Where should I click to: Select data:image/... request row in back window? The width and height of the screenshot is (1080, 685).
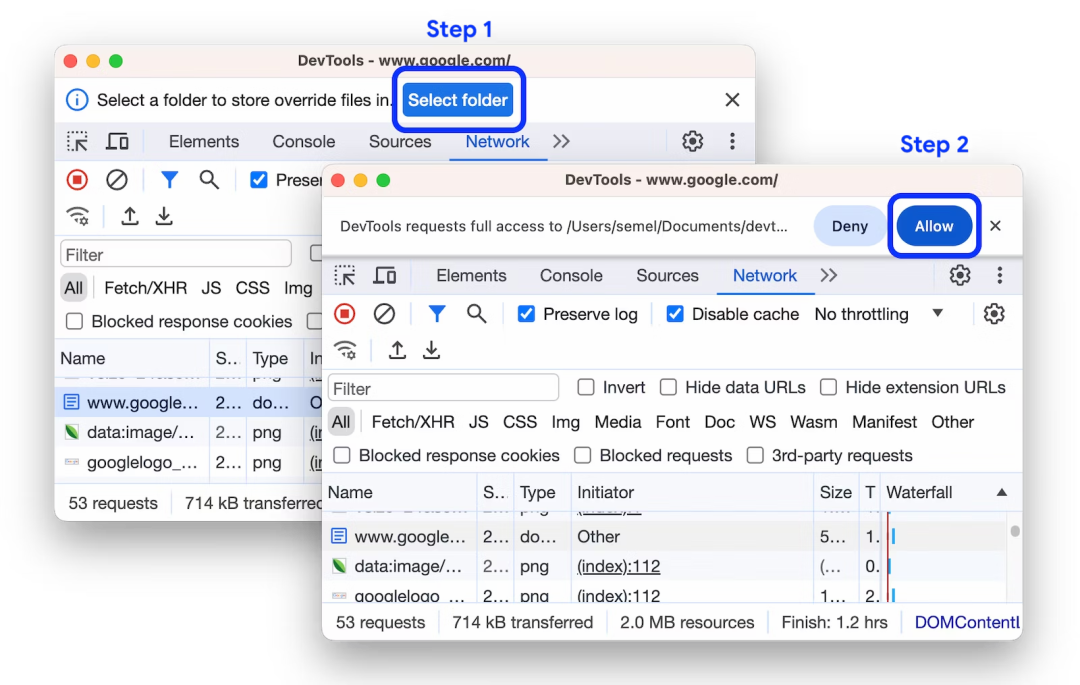[188, 432]
